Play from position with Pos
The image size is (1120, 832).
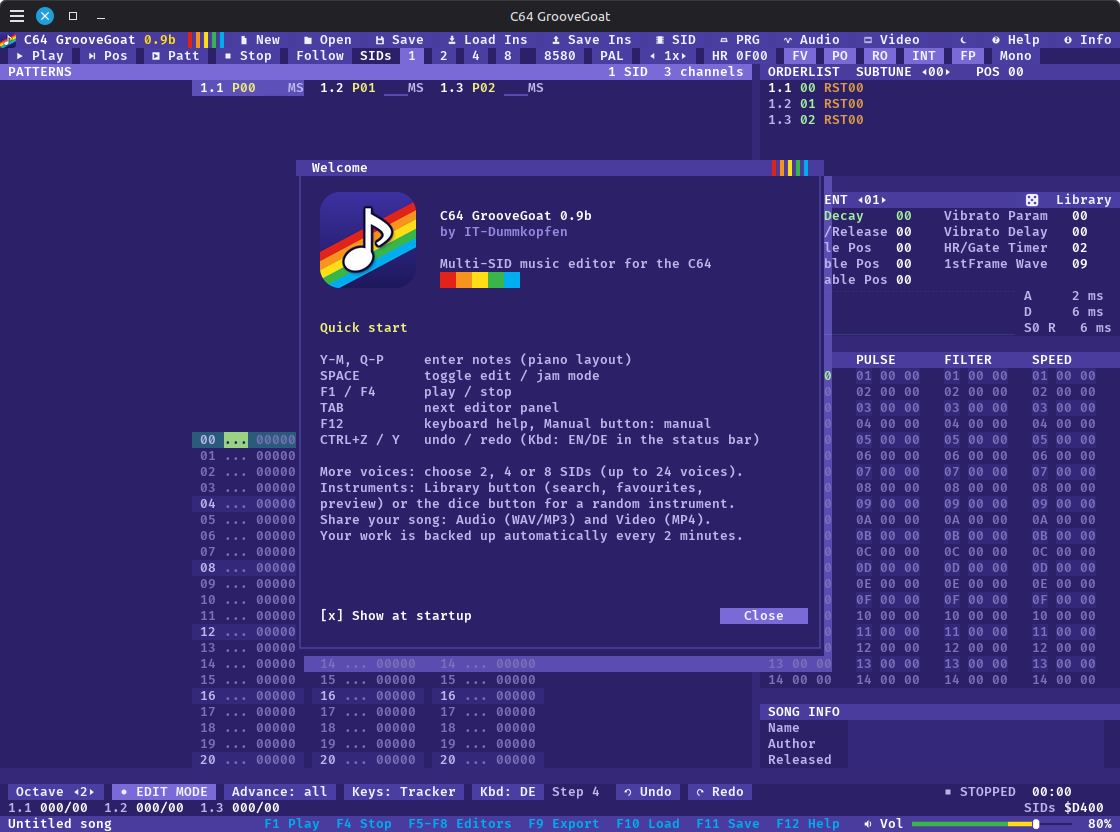108,56
